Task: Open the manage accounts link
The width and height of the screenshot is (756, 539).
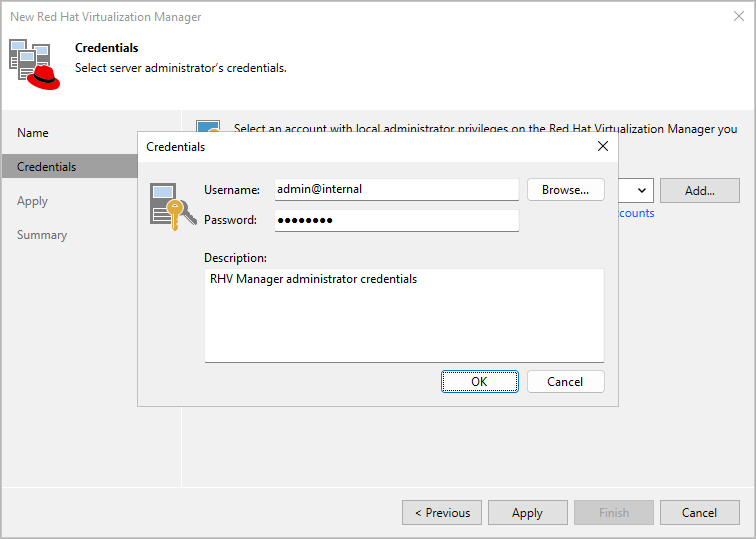Action: tap(636, 213)
